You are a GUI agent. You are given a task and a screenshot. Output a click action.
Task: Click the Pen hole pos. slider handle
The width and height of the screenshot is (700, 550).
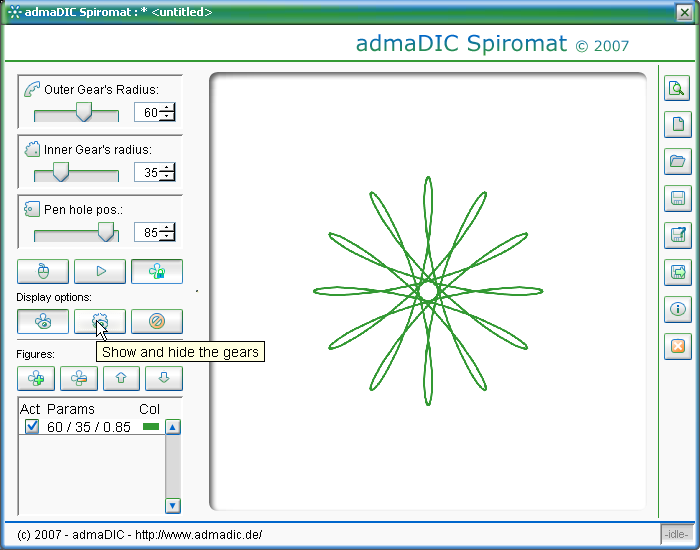coord(106,232)
